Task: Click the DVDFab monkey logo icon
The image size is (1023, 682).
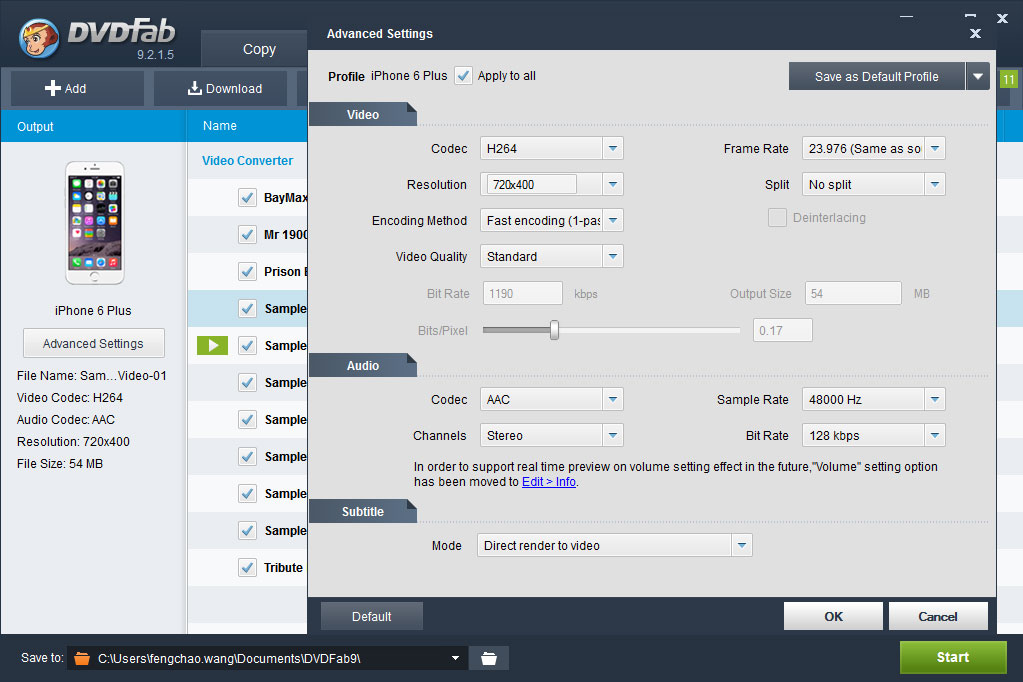Action: [39, 38]
